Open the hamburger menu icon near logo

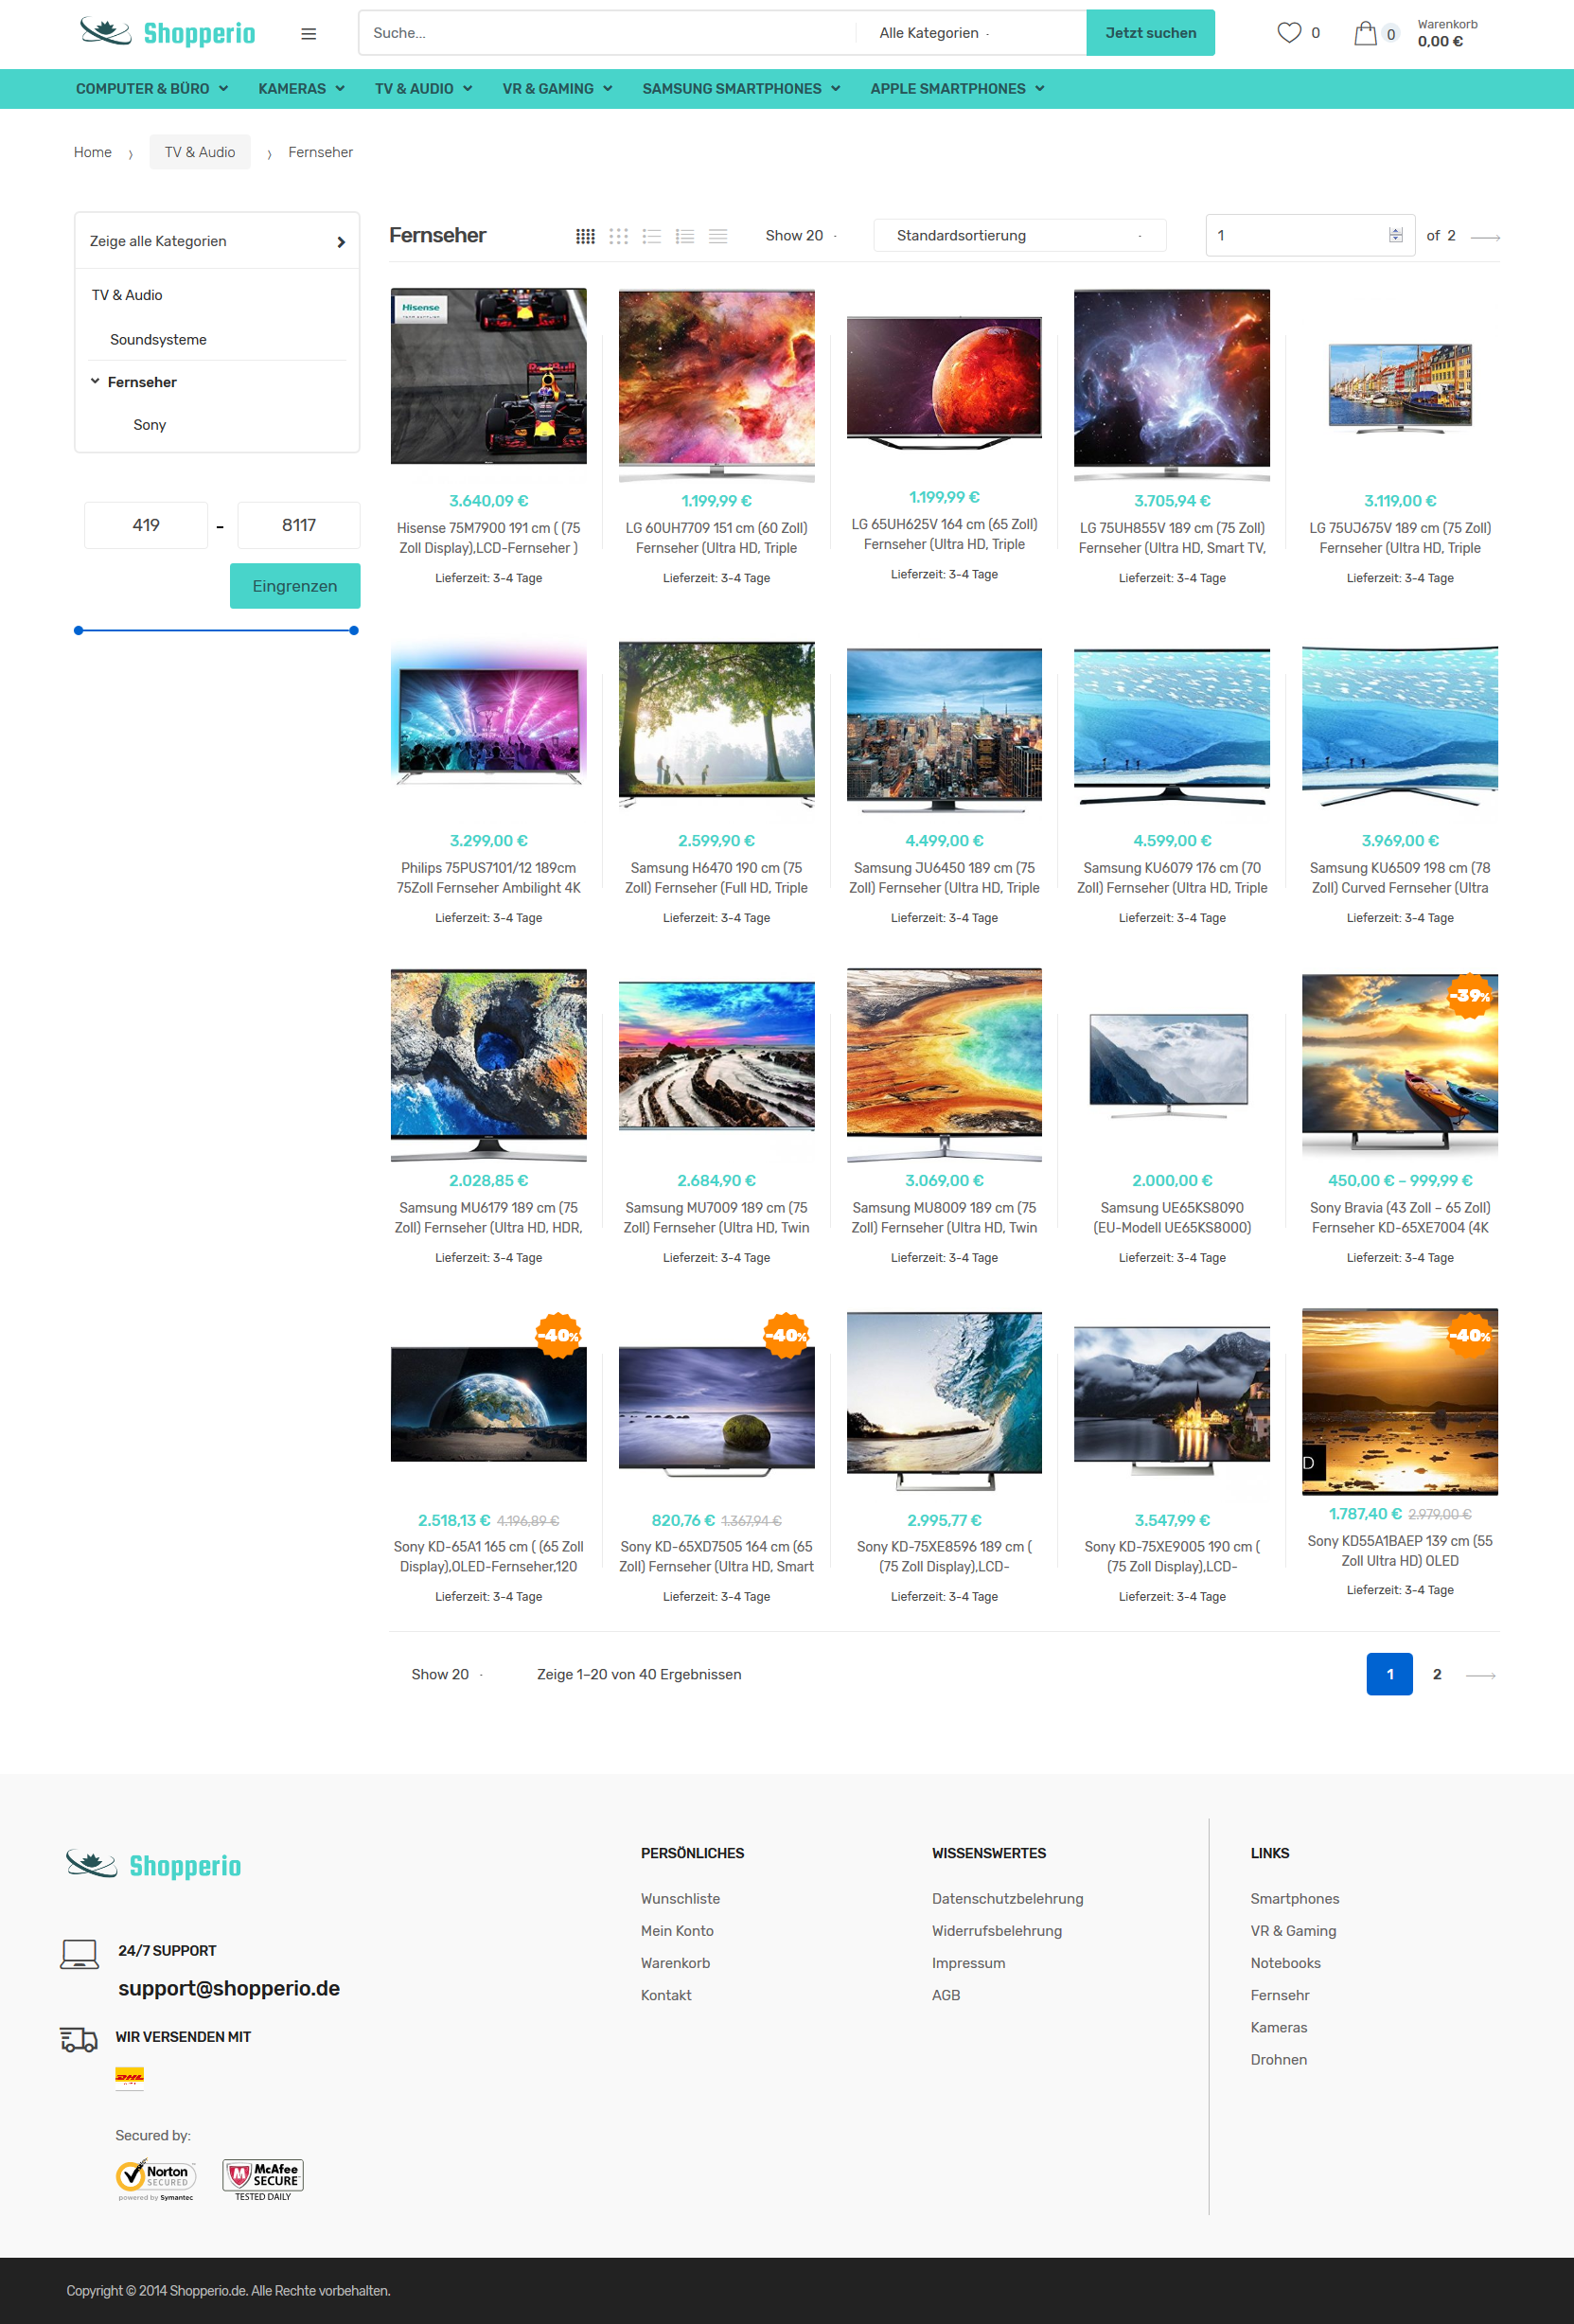(309, 34)
